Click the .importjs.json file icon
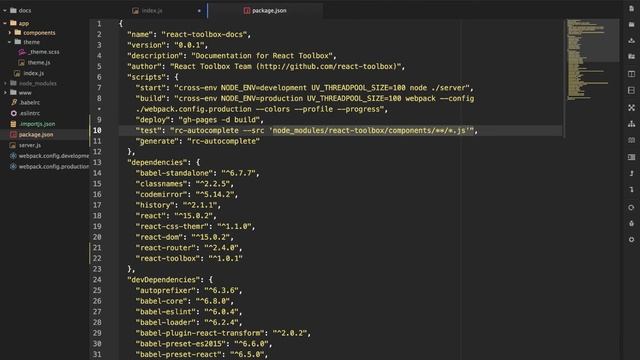Image resolution: width=640 pixels, height=360 pixels. [x=13, y=124]
